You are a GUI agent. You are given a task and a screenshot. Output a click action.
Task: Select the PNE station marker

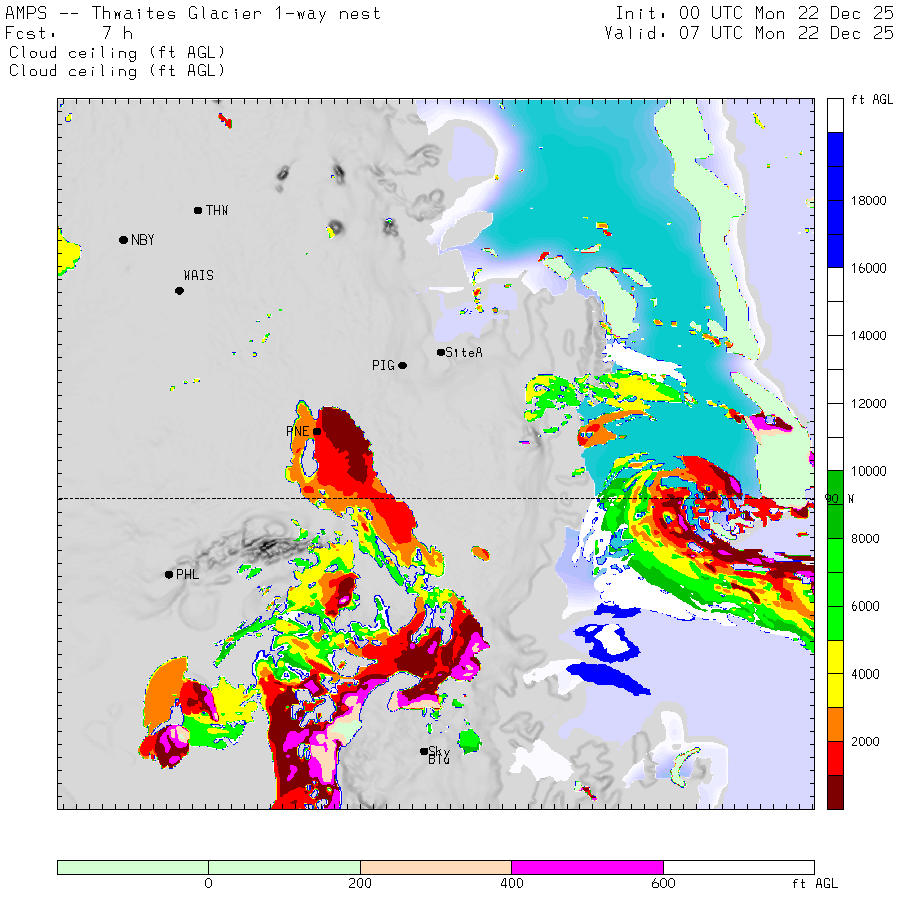pos(317,432)
